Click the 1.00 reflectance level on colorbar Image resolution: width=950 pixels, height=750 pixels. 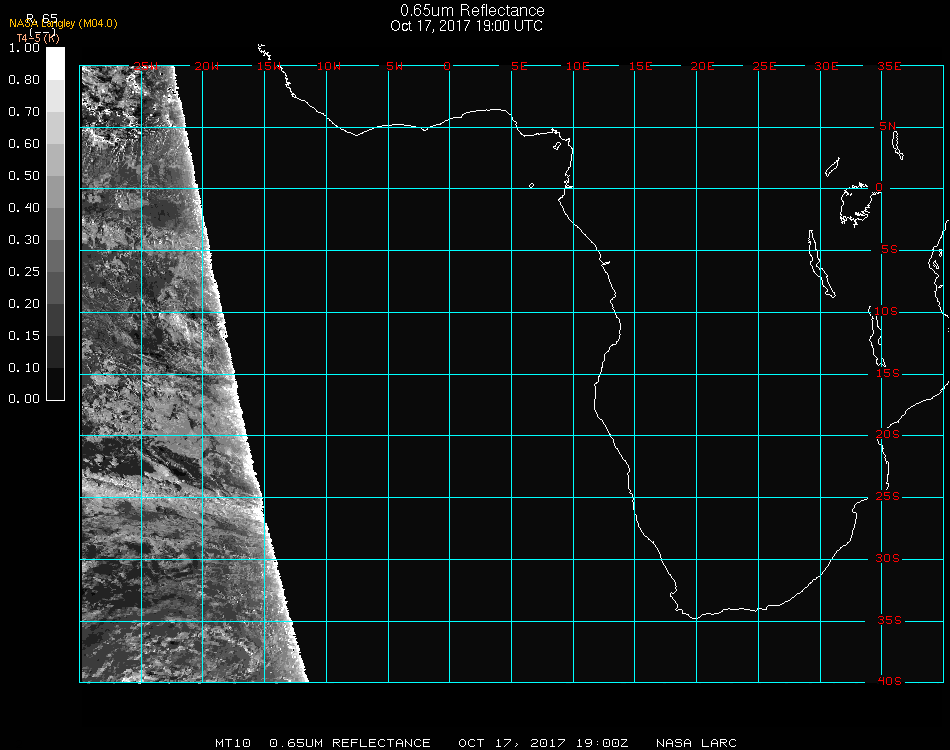24,48
